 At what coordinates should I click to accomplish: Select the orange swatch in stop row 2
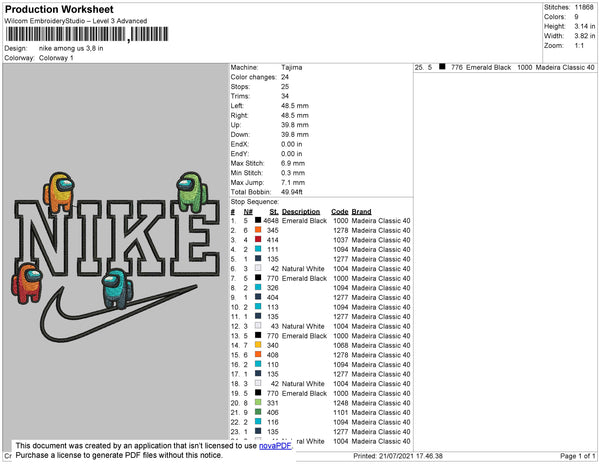(x=258, y=230)
